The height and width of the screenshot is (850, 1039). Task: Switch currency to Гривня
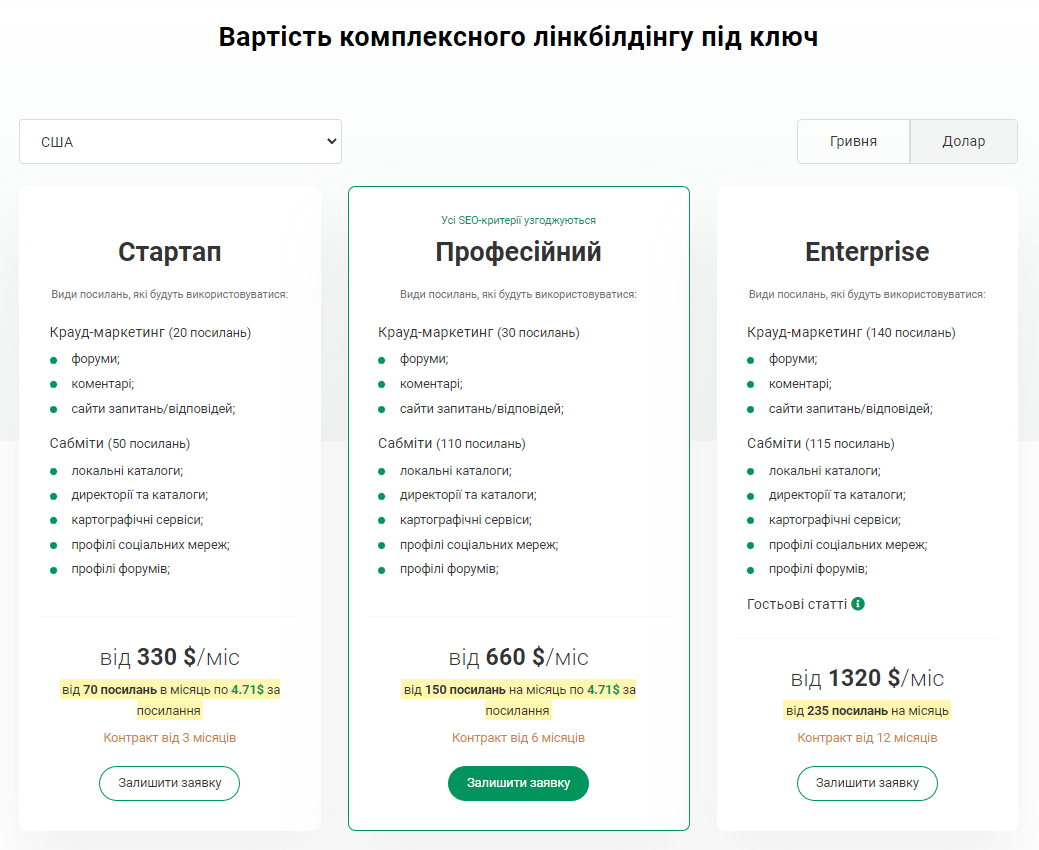click(x=853, y=141)
